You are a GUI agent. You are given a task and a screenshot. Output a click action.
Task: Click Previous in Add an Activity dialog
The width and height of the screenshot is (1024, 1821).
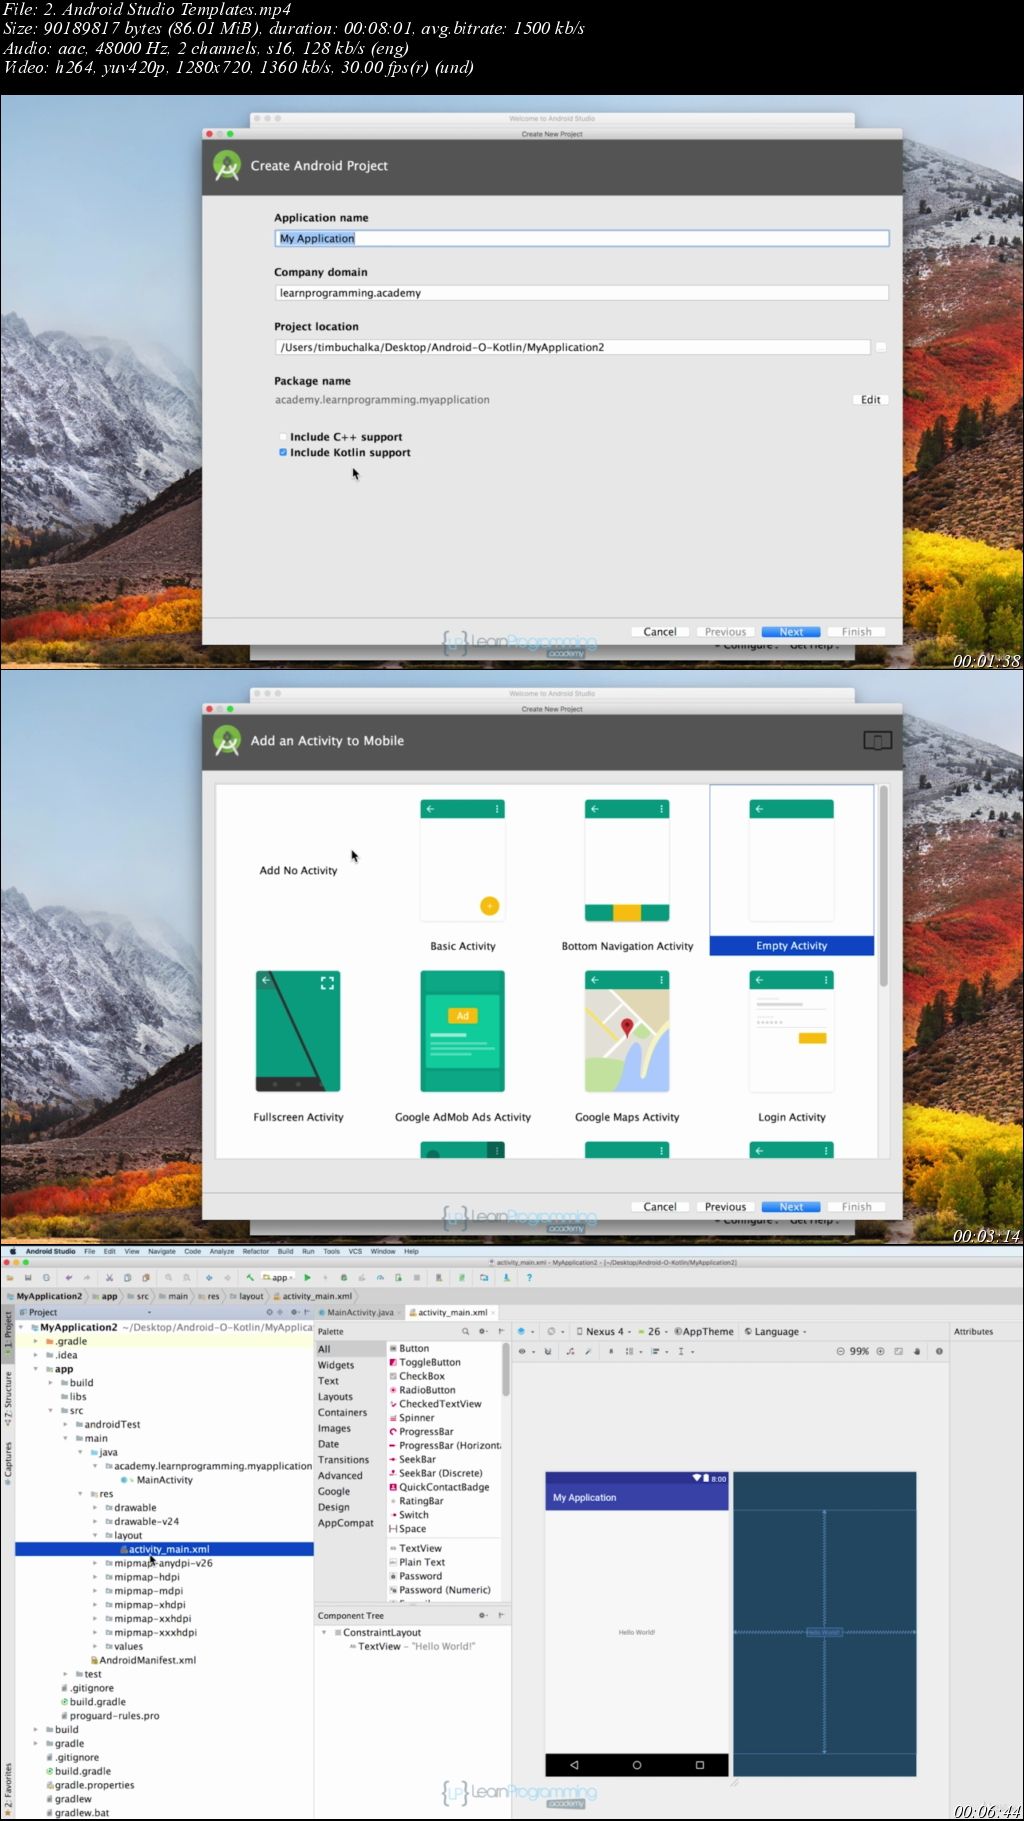(x=725, y=1207)
